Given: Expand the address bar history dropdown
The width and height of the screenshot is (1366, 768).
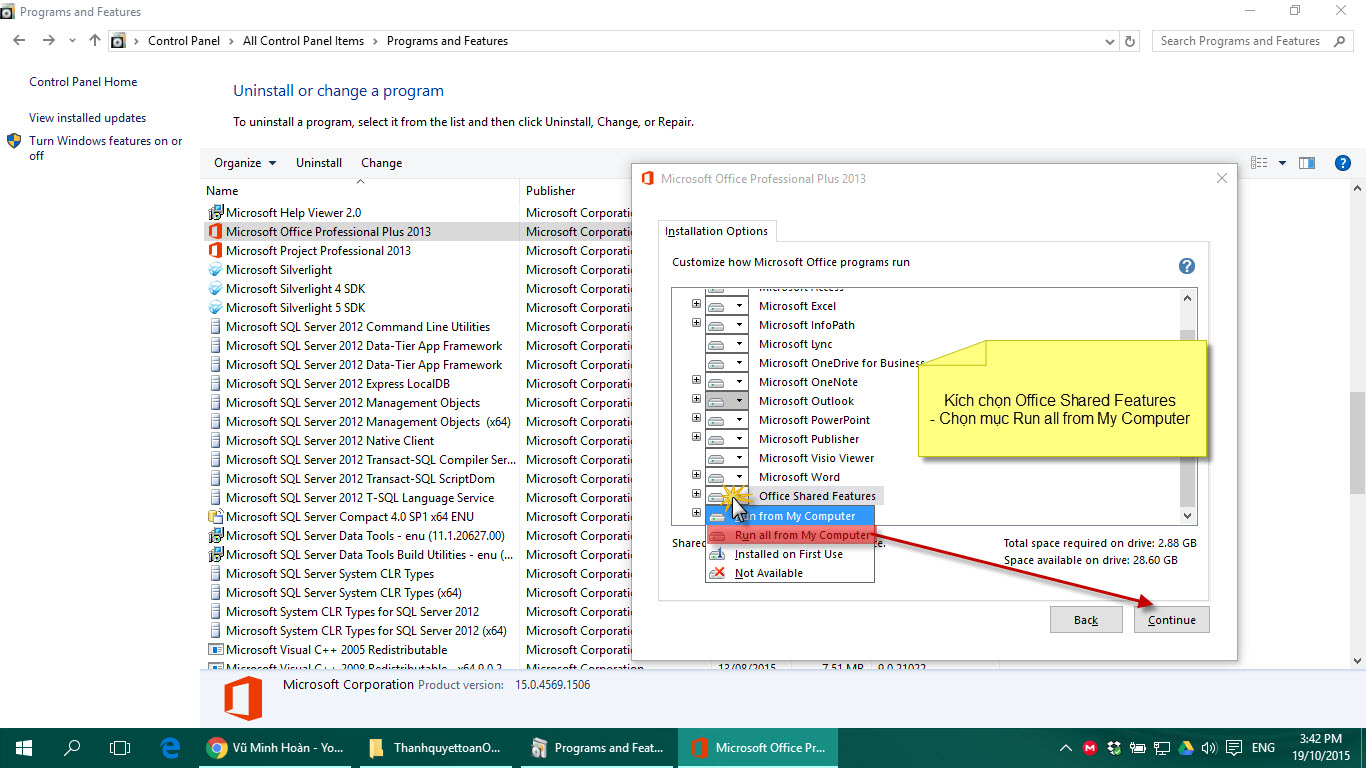Looking at the screenshot, I should (x=1110, y=41).
